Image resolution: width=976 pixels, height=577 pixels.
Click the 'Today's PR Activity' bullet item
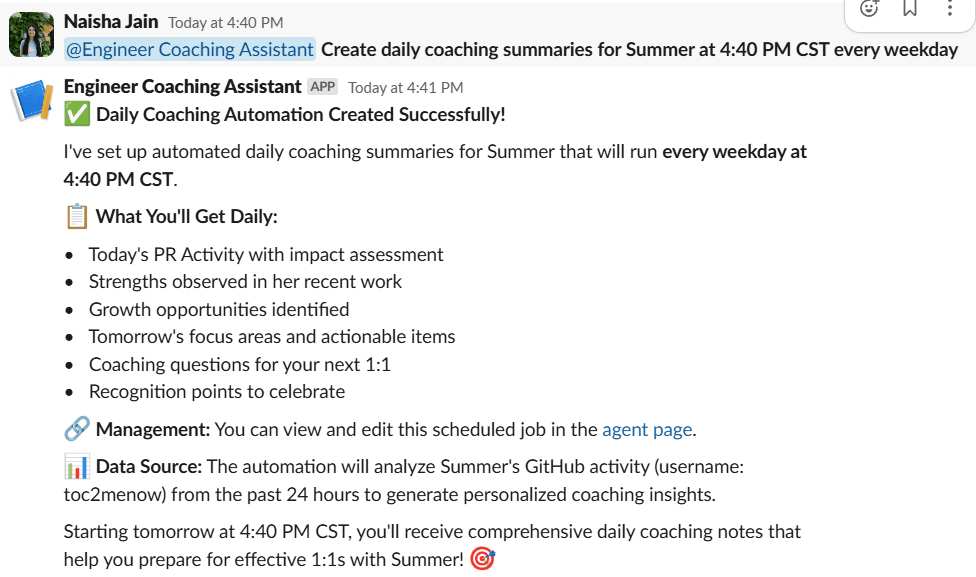tap(266, 255)
